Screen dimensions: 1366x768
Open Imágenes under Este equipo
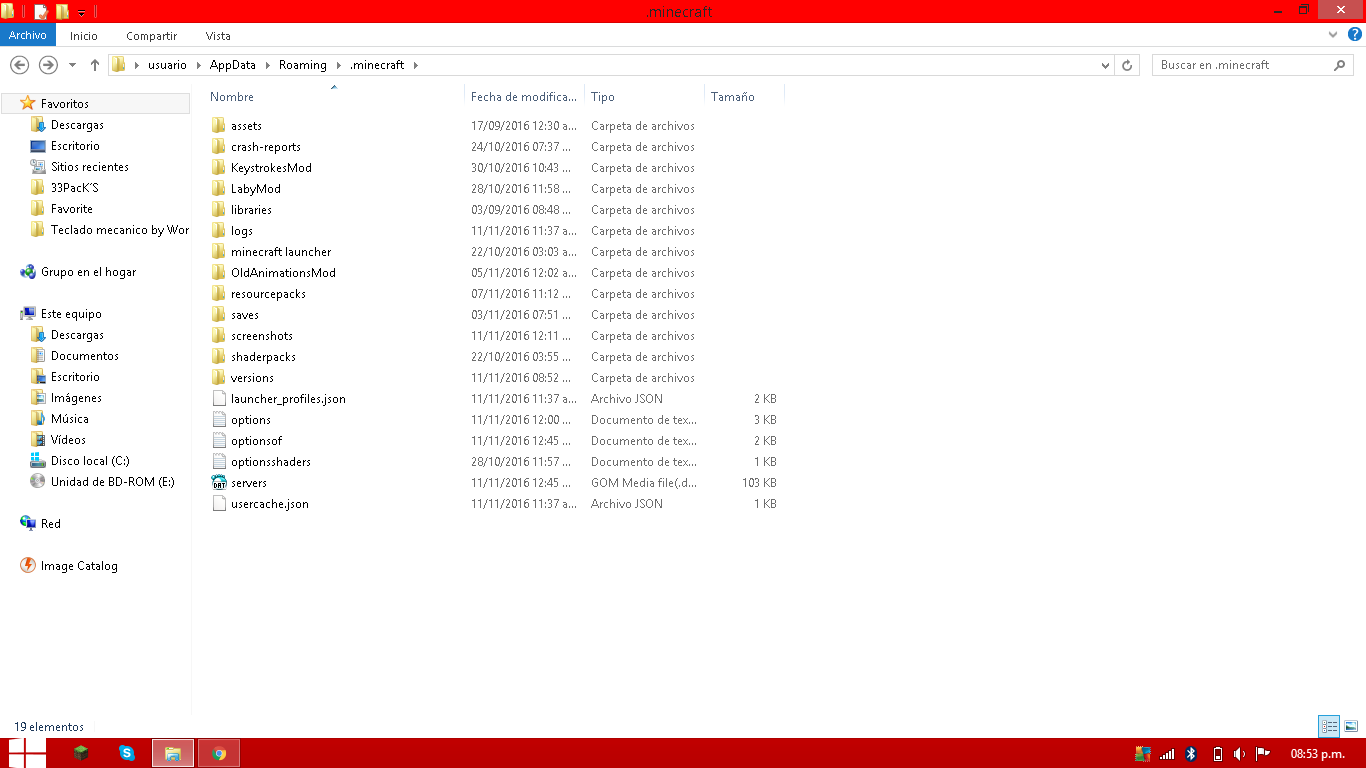(x=76, y=398)
